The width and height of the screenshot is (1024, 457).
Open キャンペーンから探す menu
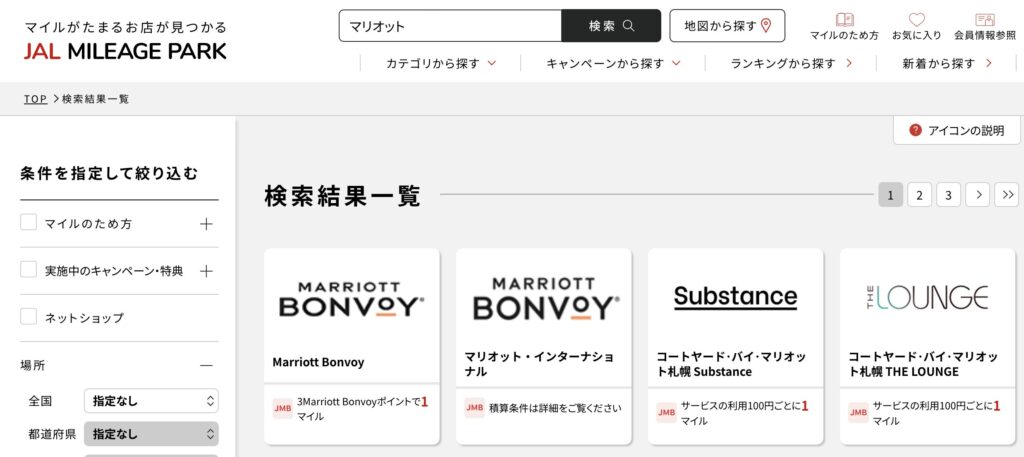pos(613,63)
